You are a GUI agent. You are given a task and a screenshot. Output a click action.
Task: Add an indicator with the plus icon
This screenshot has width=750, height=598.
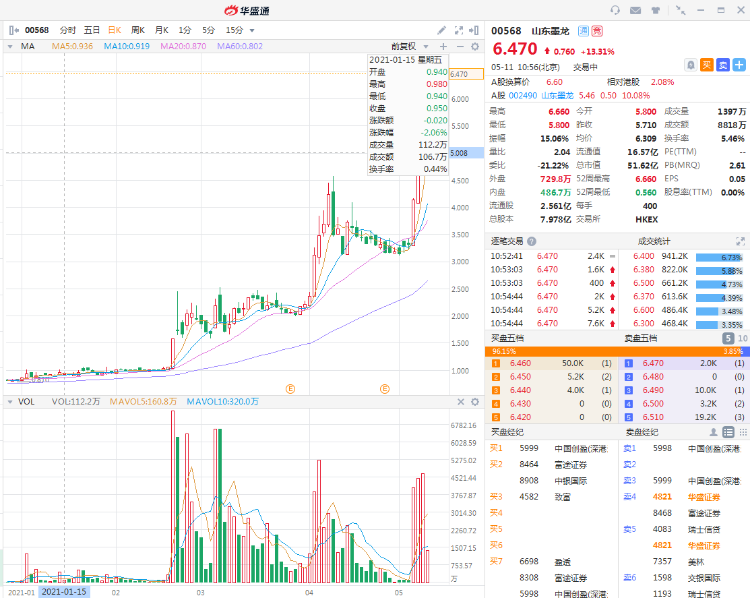pos(443,46)
